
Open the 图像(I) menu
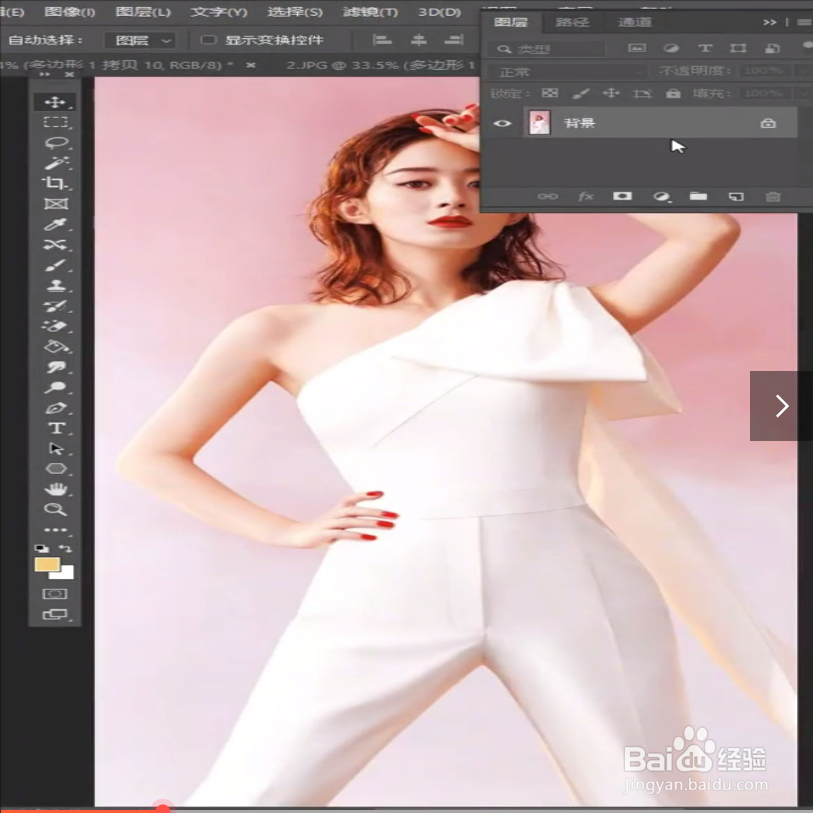point(69,11)
